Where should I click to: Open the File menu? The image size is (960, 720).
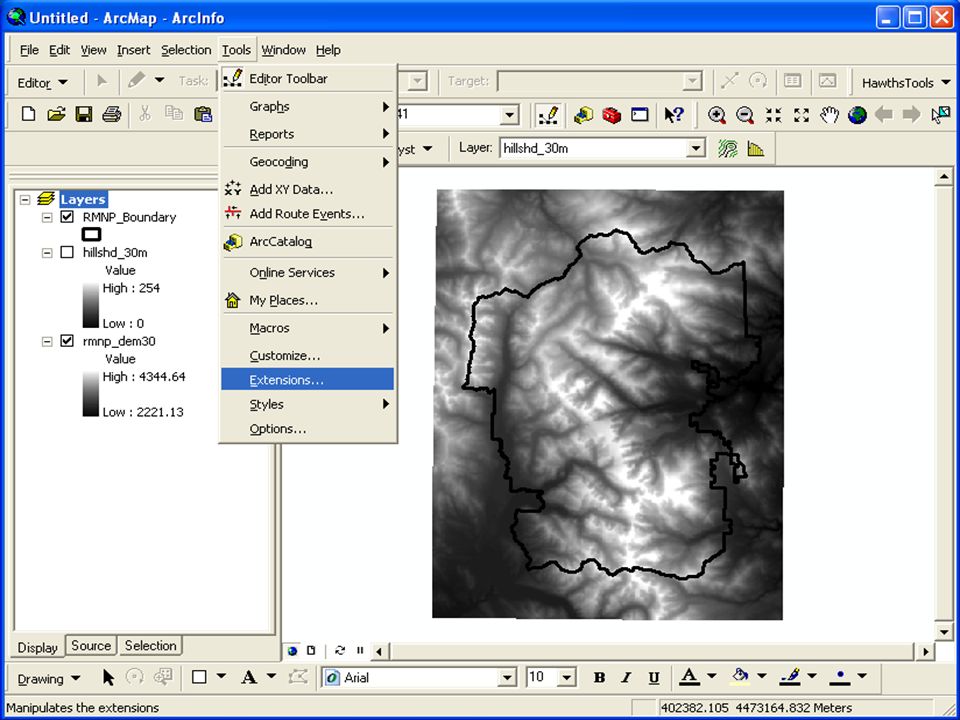coord(29,50)
